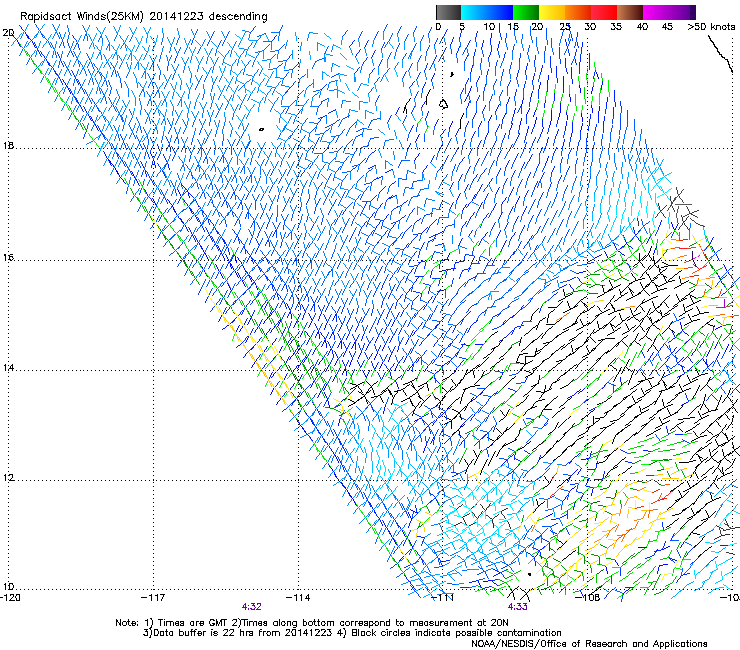Click the gray 0-5 knots color swatch
Viewport: 740px width, 650px height.
tap(448, 12)
